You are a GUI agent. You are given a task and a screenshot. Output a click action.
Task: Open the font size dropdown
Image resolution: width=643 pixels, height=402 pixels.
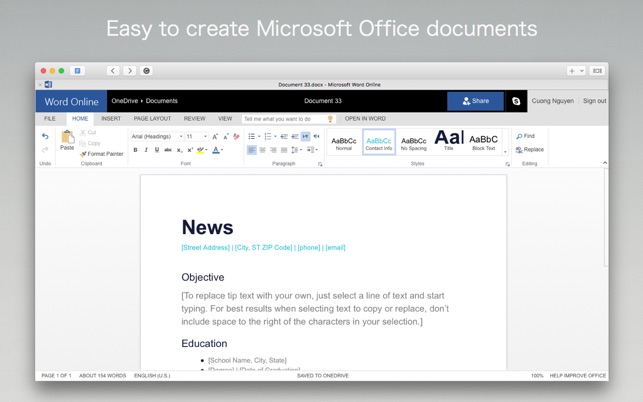(205, 136)
